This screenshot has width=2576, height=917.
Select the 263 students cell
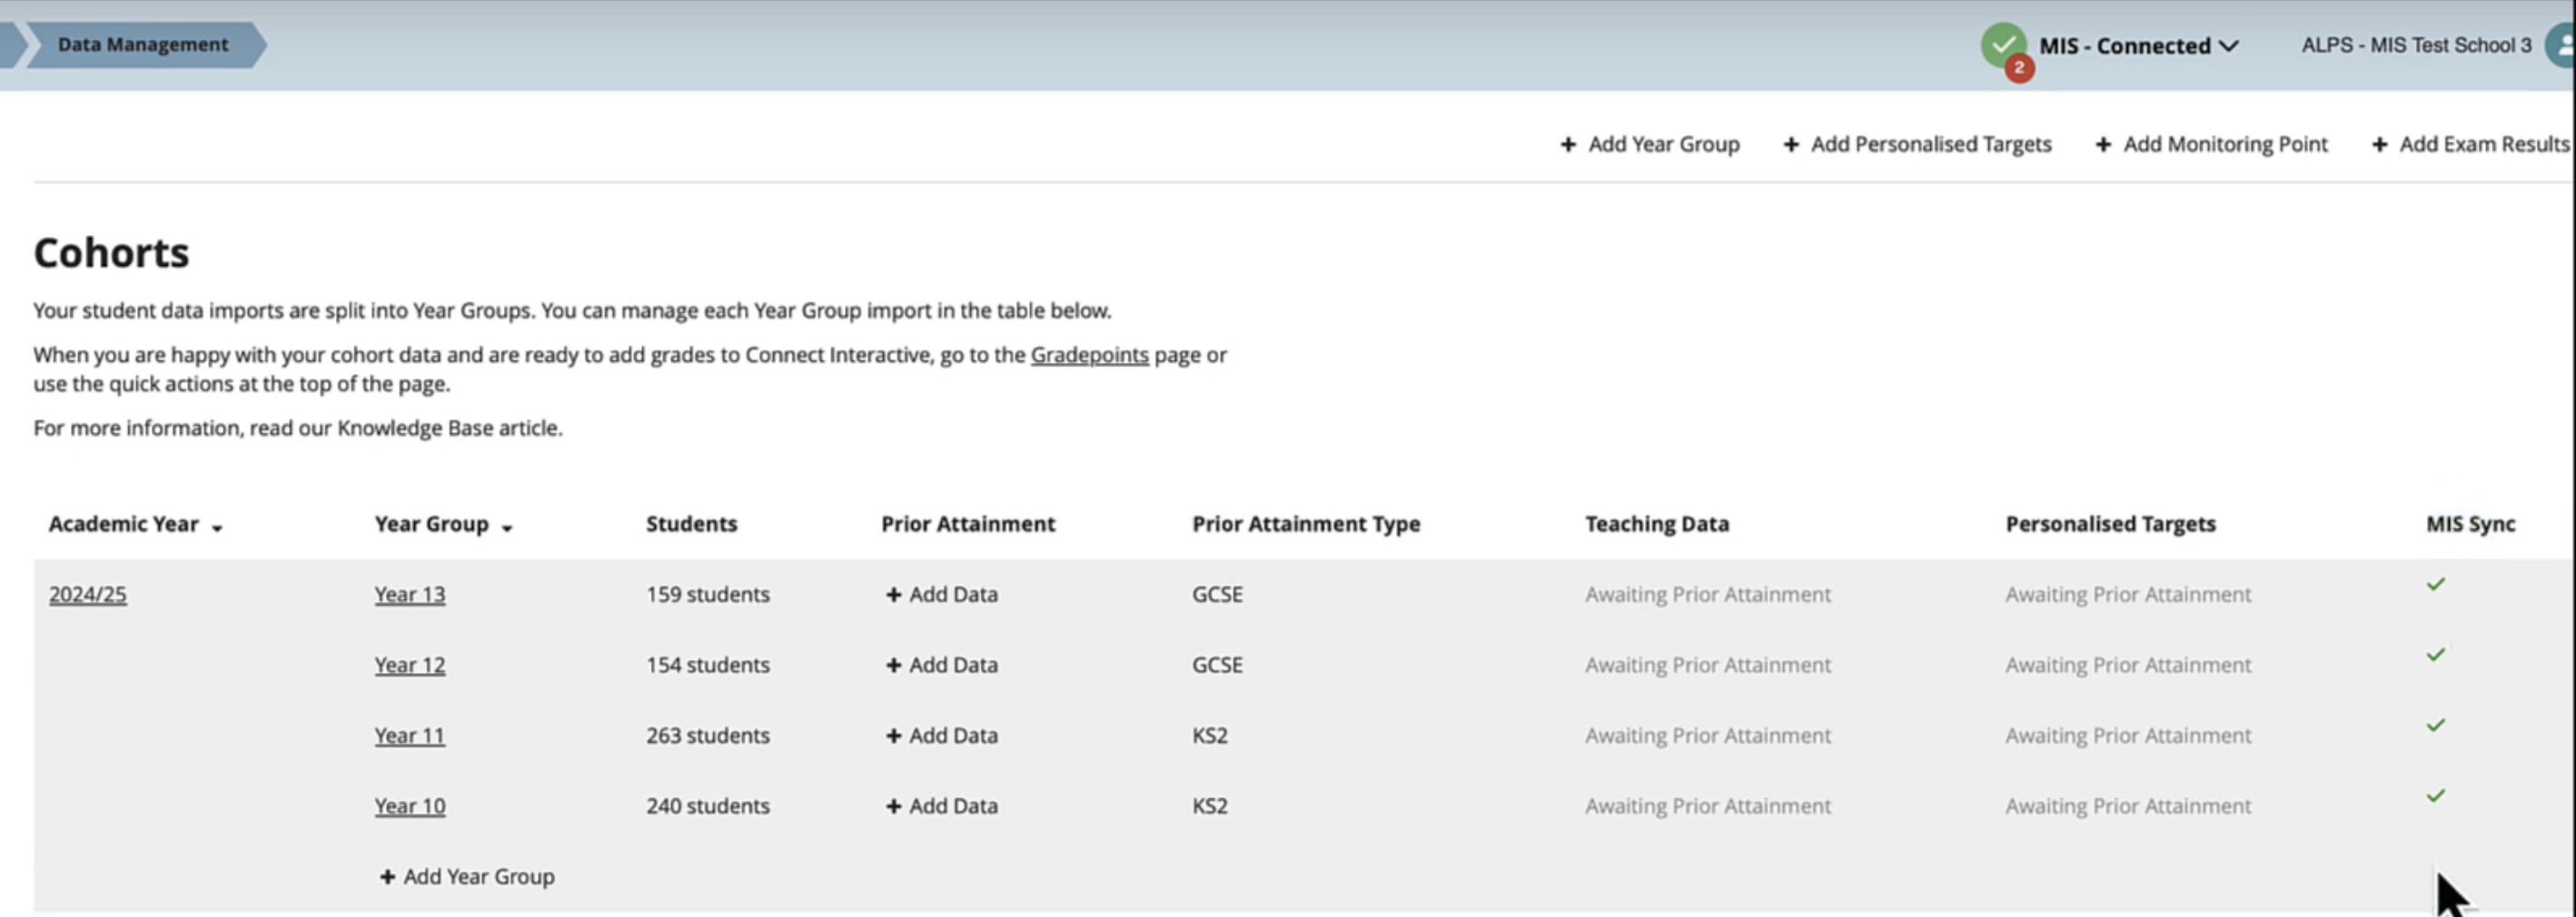click(x=708, y=735)
